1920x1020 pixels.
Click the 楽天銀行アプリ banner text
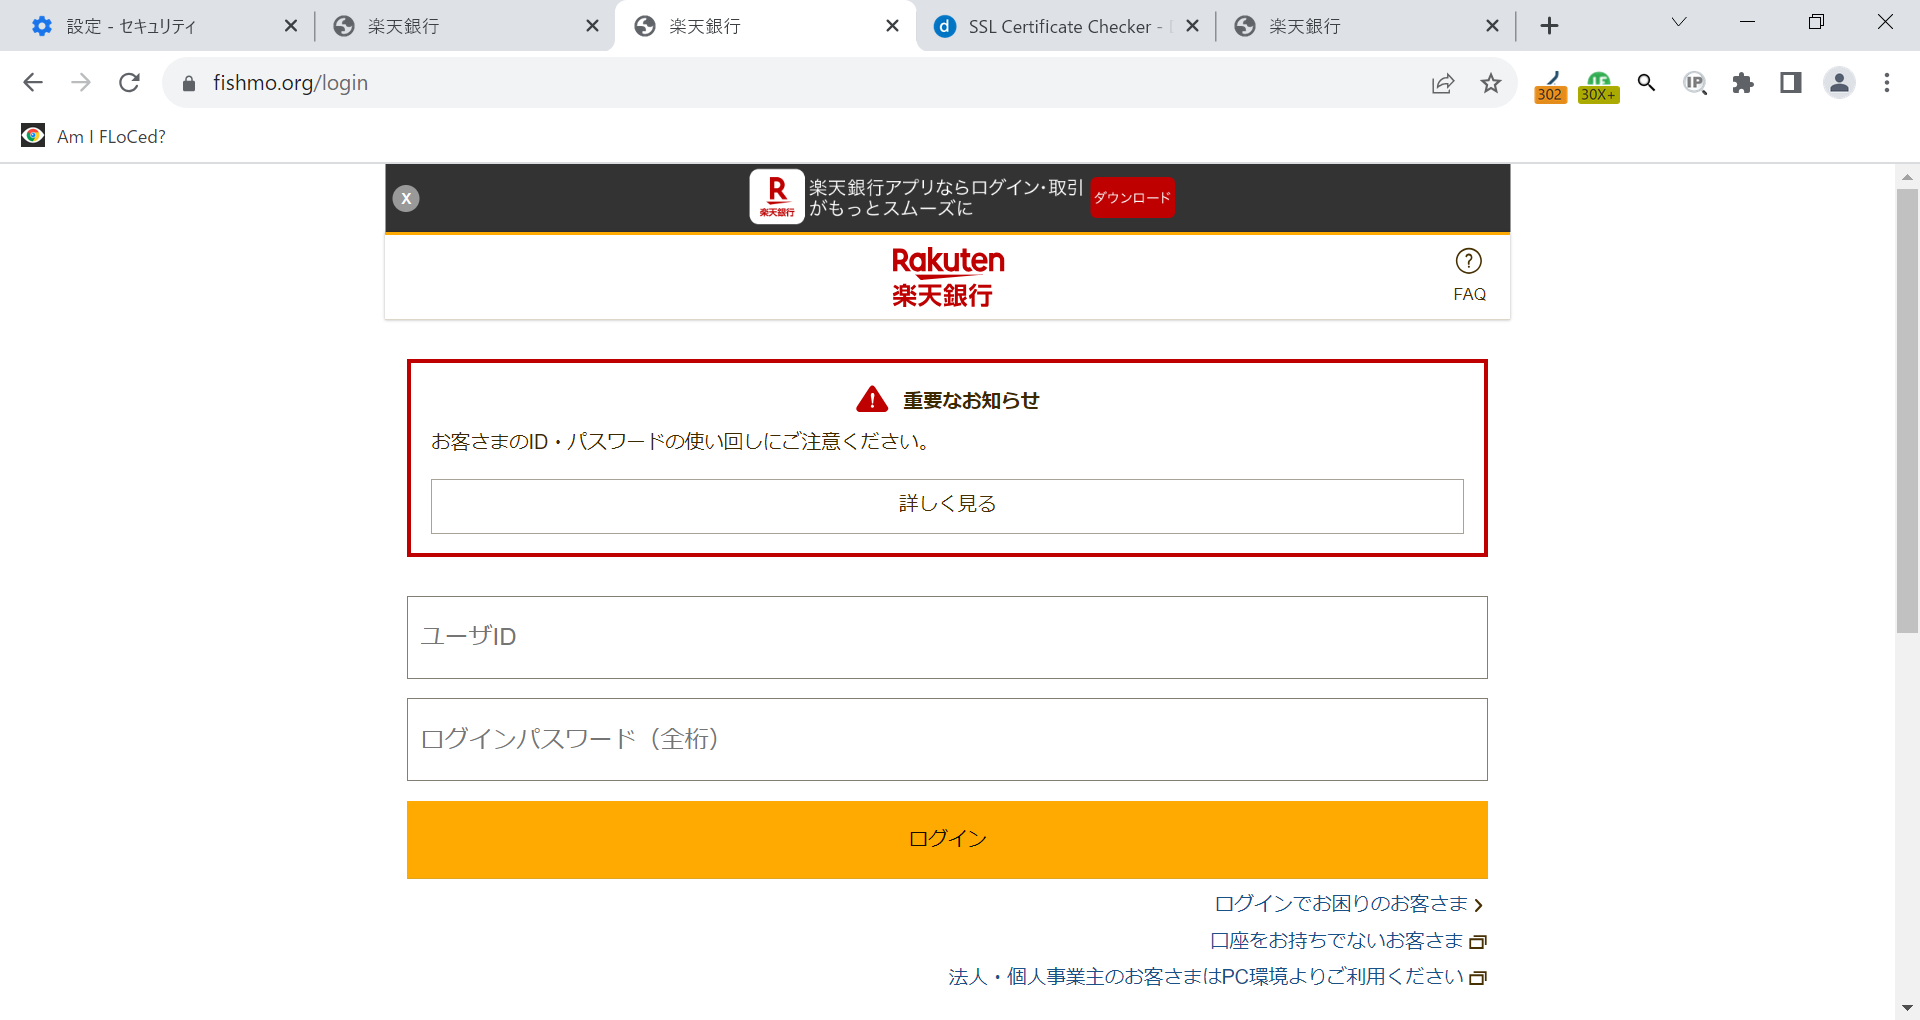[x=946, y=198]
